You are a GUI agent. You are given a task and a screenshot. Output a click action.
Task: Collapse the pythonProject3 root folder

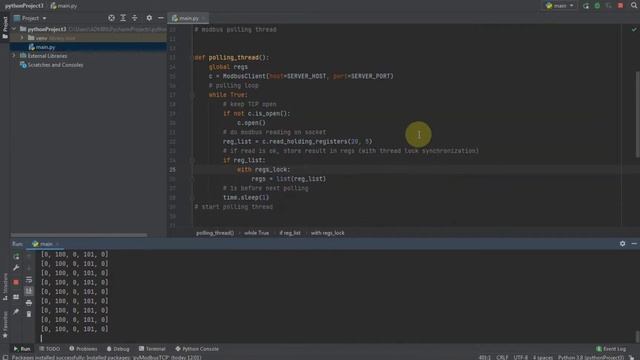tap(14, 29)
